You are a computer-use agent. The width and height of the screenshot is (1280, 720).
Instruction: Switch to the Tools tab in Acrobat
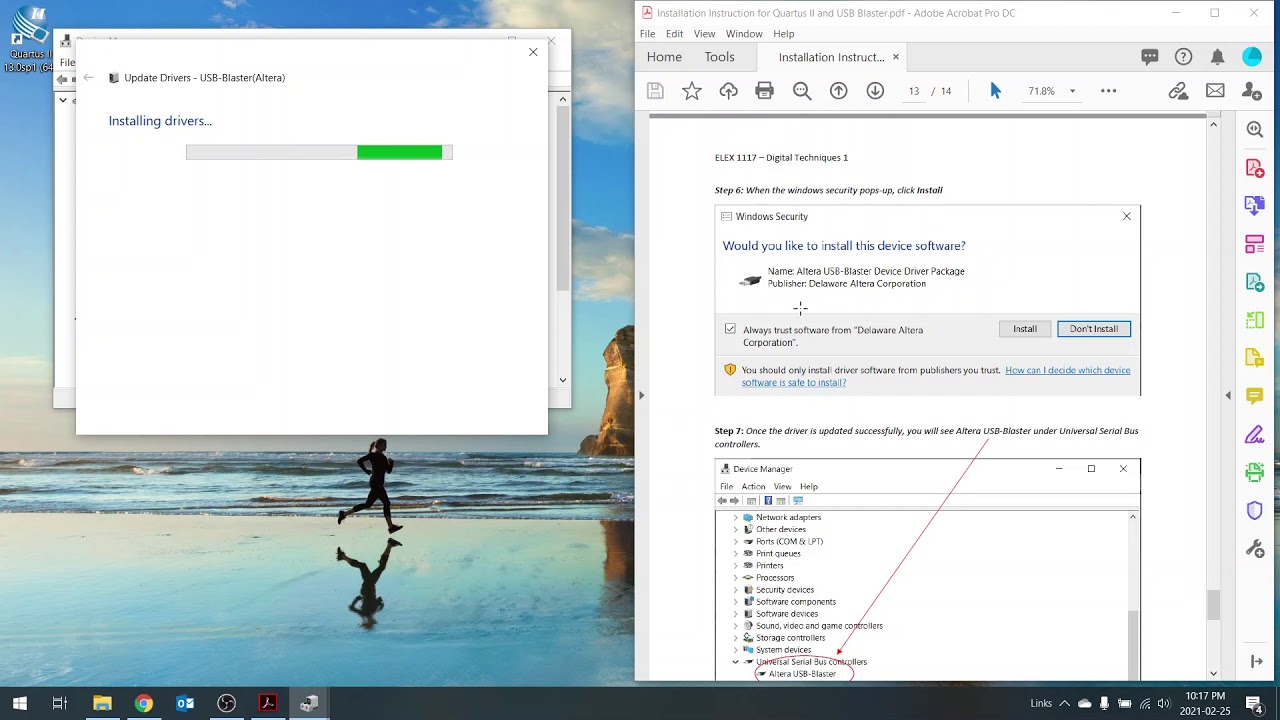719,57
